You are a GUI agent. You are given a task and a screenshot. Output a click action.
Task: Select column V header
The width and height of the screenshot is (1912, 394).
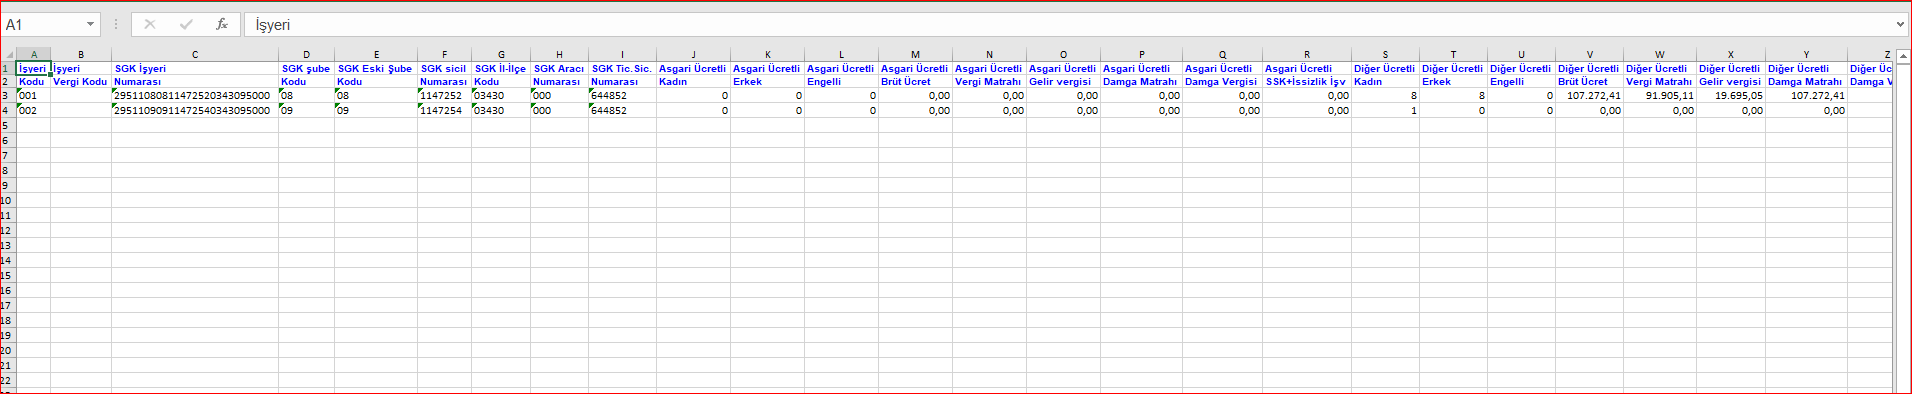click(x=1589, y=55)
